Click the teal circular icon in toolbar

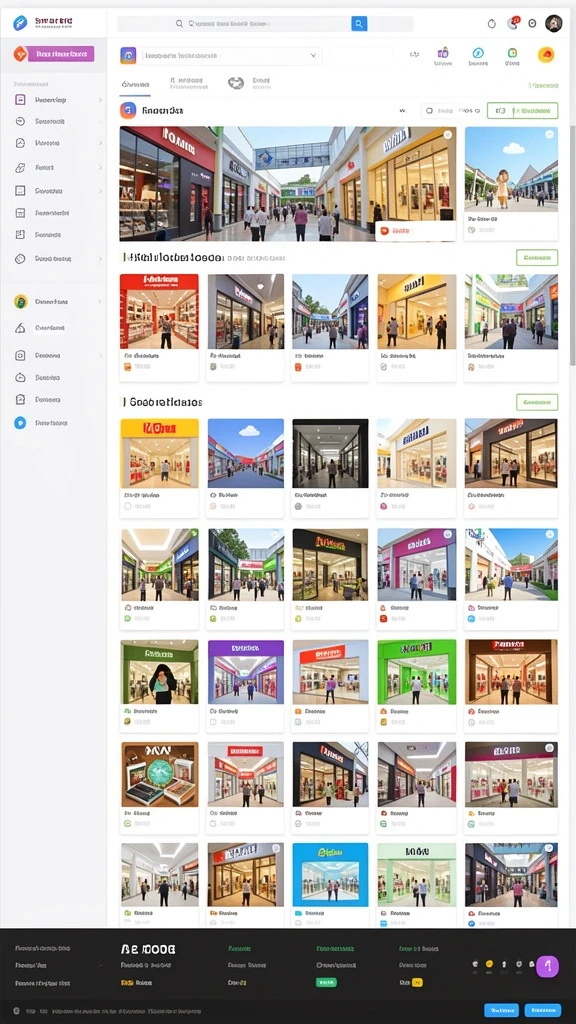tap(478, 53)
